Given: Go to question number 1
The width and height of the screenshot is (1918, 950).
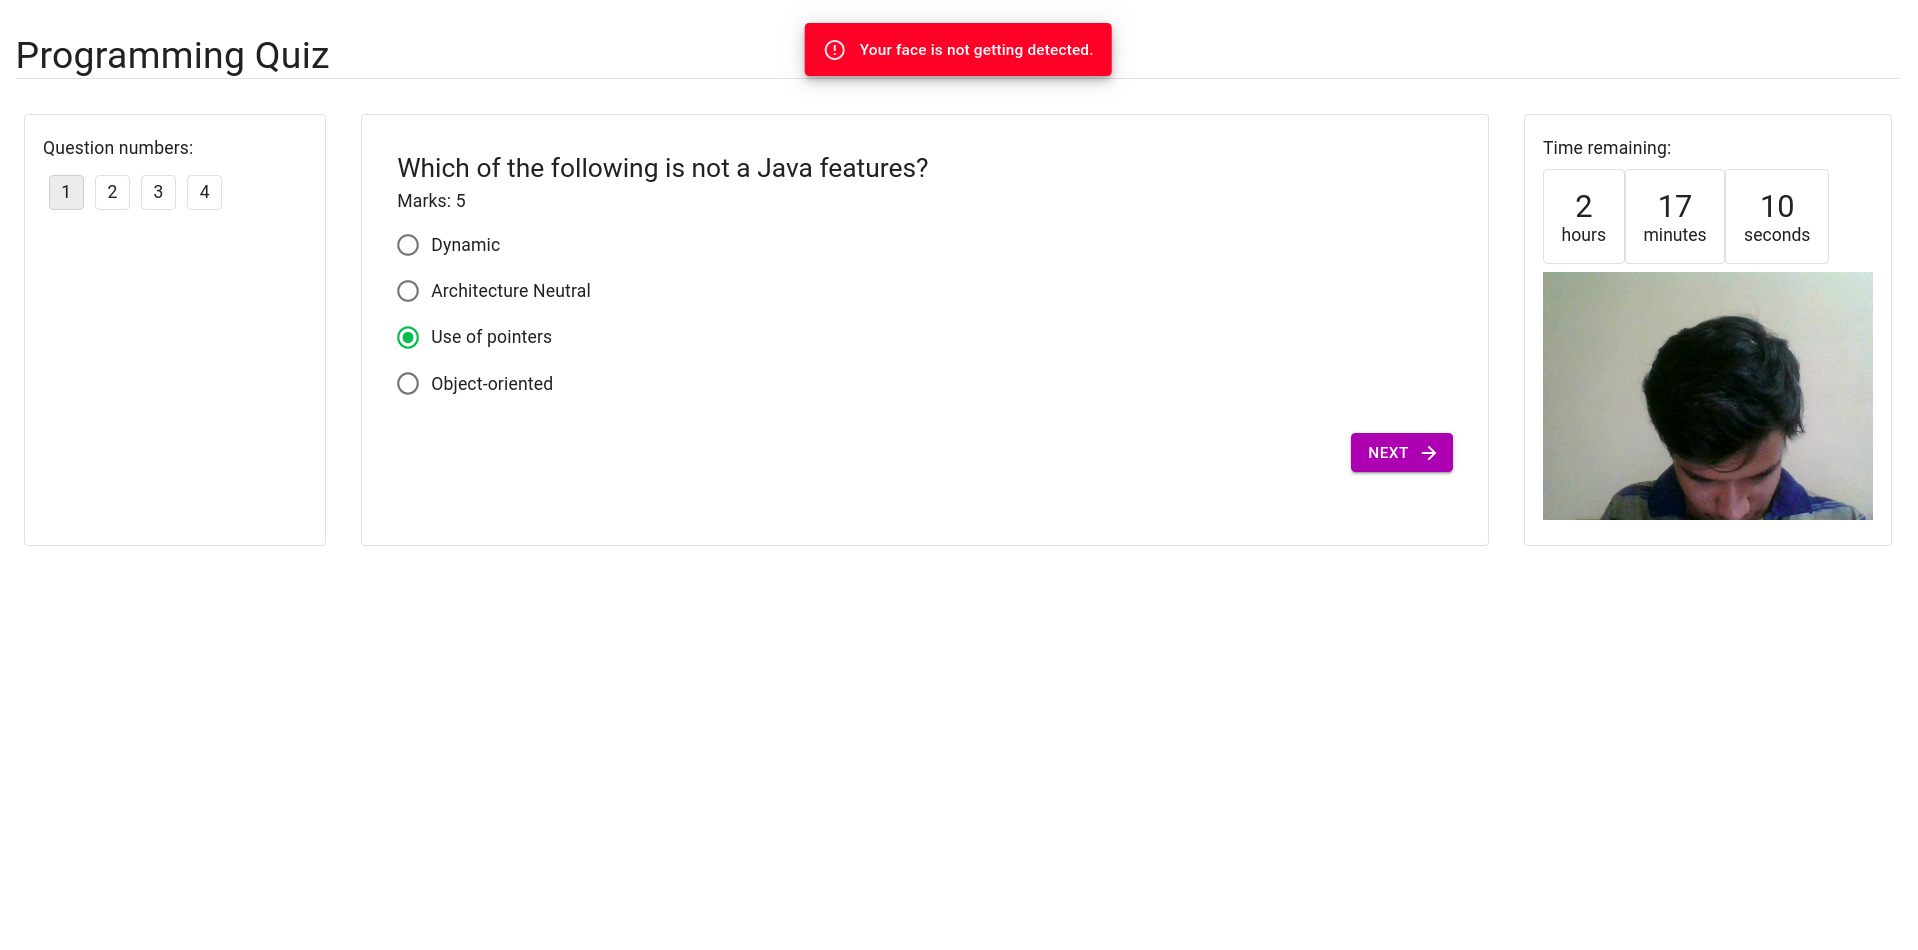Looking at the screenshot, I should tap(66, 192).
